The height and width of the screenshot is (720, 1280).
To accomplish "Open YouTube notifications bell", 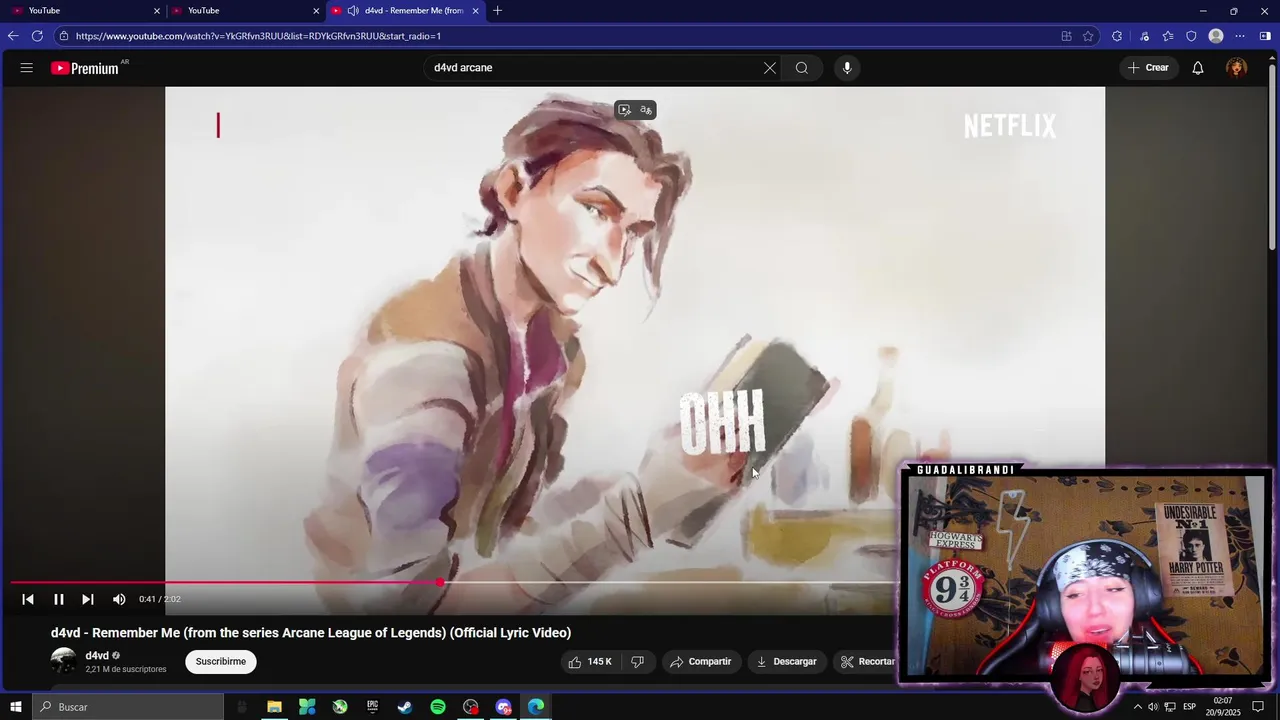I will pos(1197,68).
